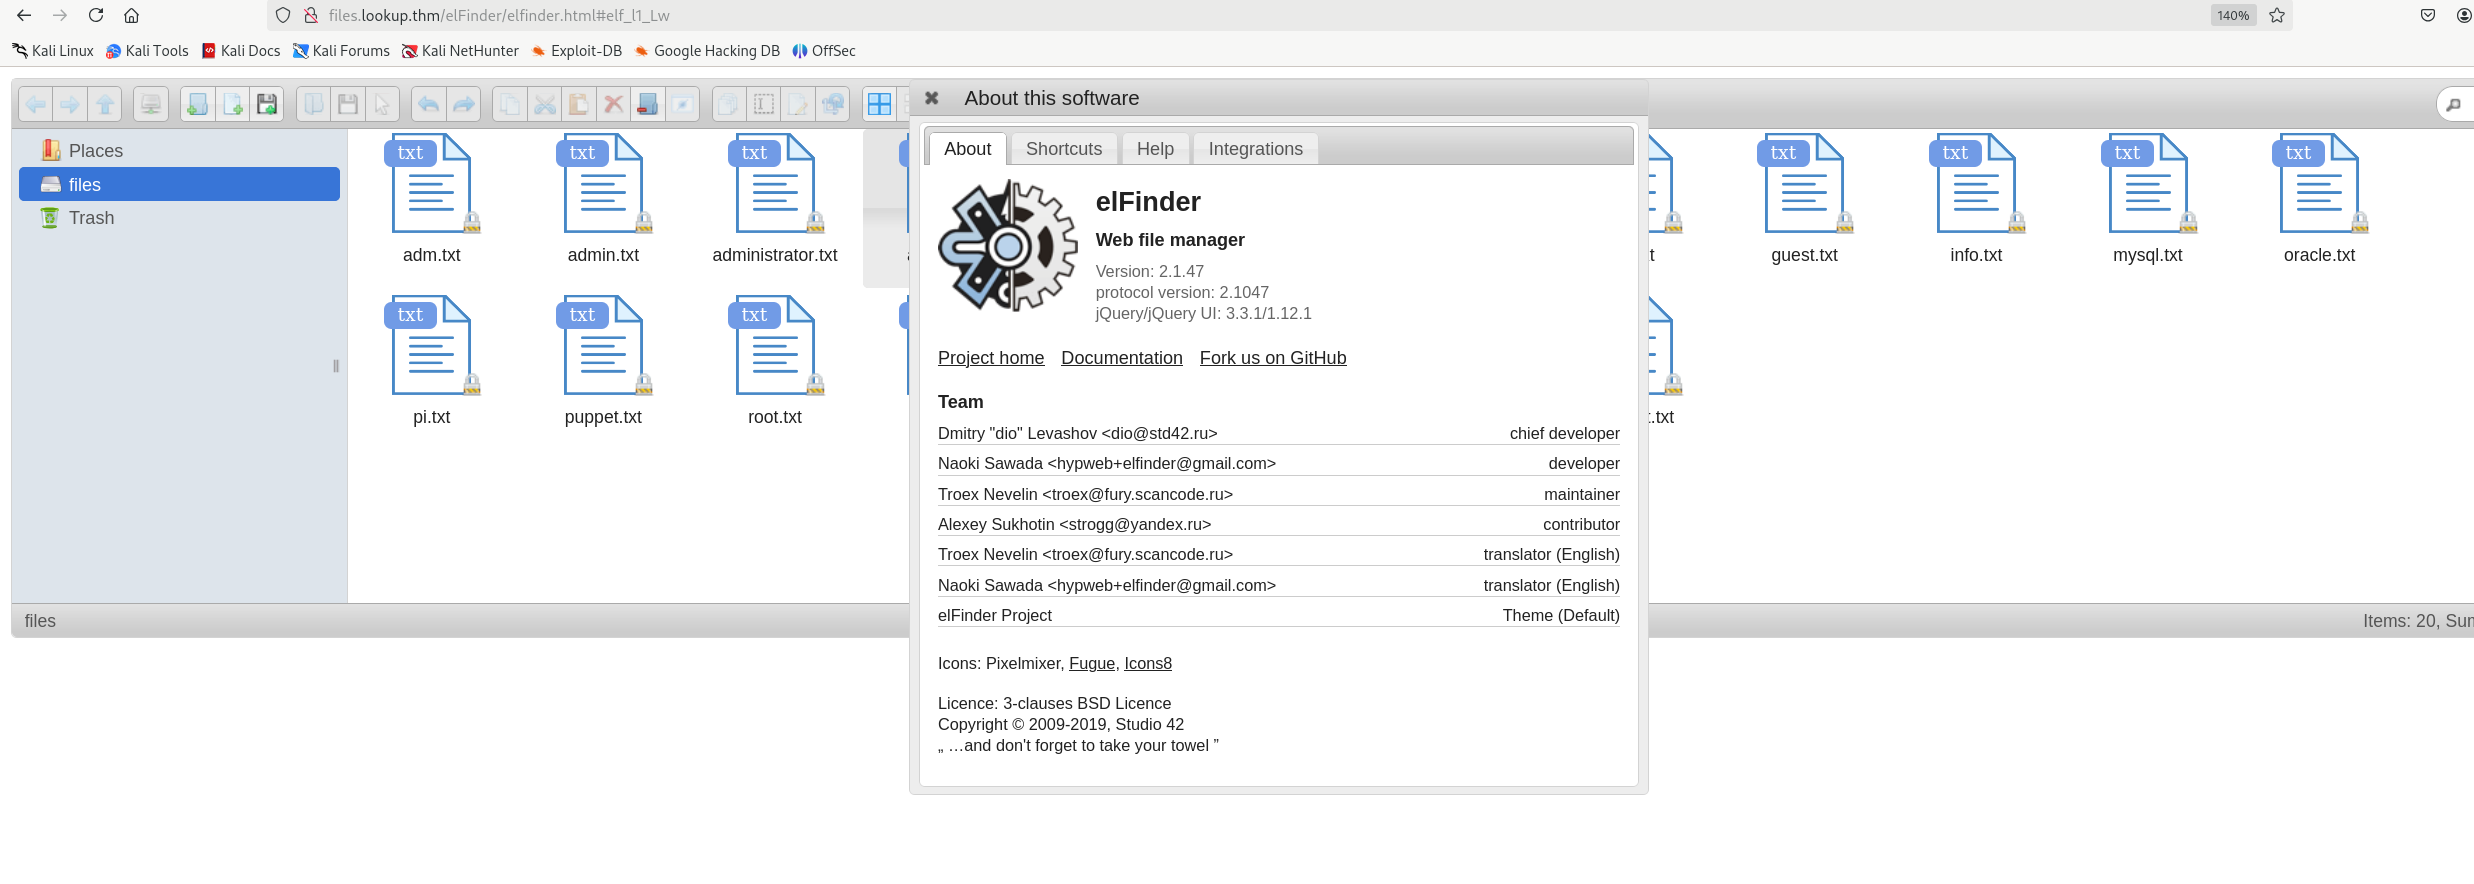Open the Project home link
Viewport: 2474px width, 884px height.
click(x=991, y=358)
